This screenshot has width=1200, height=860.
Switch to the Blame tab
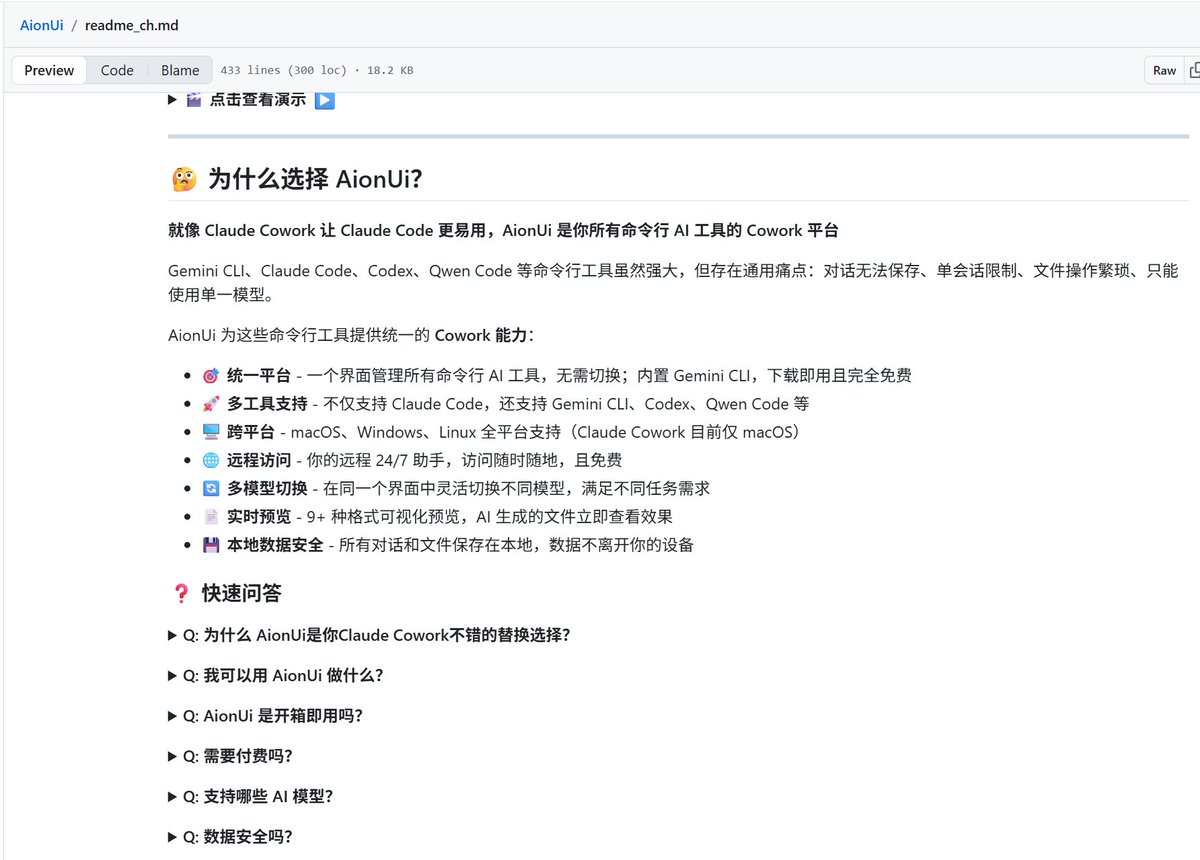pos(180,70)
